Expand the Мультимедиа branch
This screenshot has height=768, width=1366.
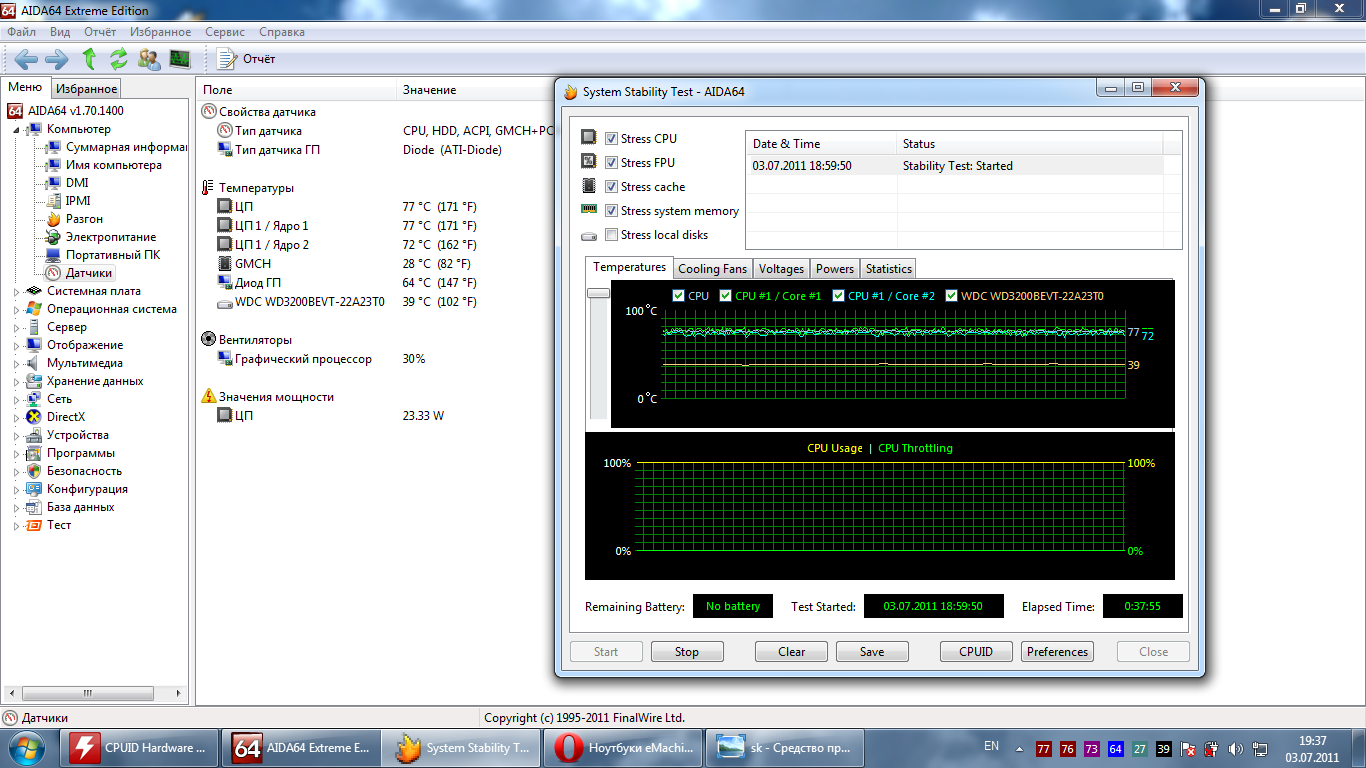pyautogui.click(x=16, y=363)
